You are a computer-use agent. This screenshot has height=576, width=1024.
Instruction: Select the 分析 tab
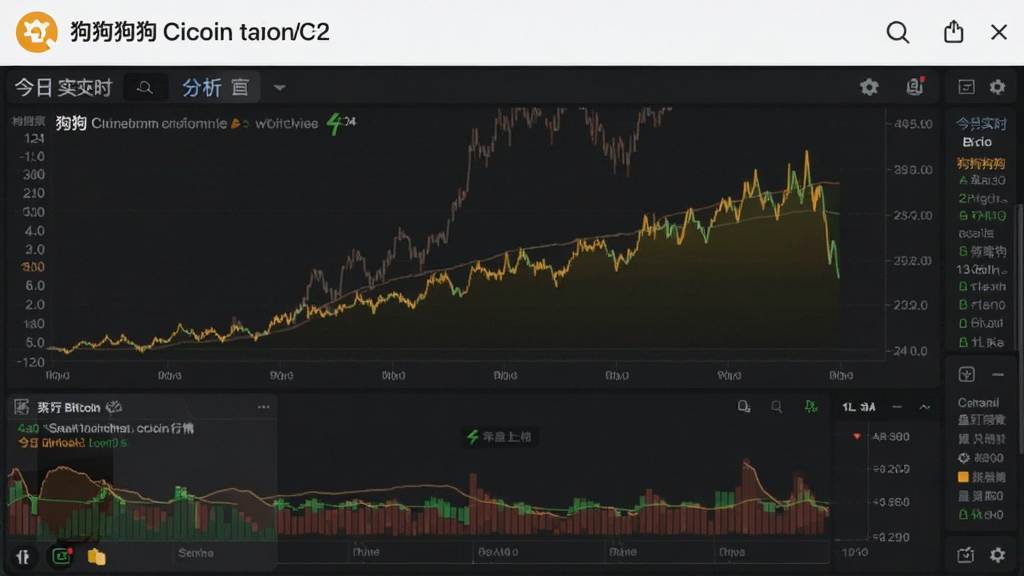[x=201, y=88]
